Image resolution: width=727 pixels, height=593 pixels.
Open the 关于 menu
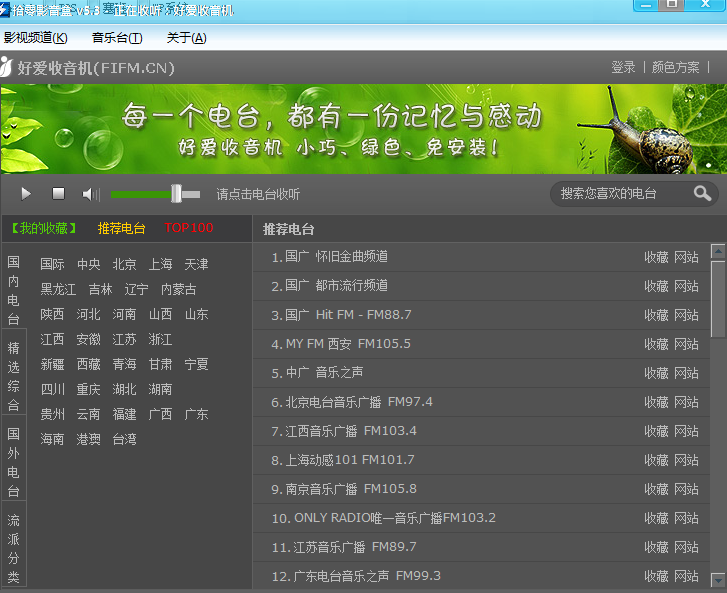[x=186, y=38]
